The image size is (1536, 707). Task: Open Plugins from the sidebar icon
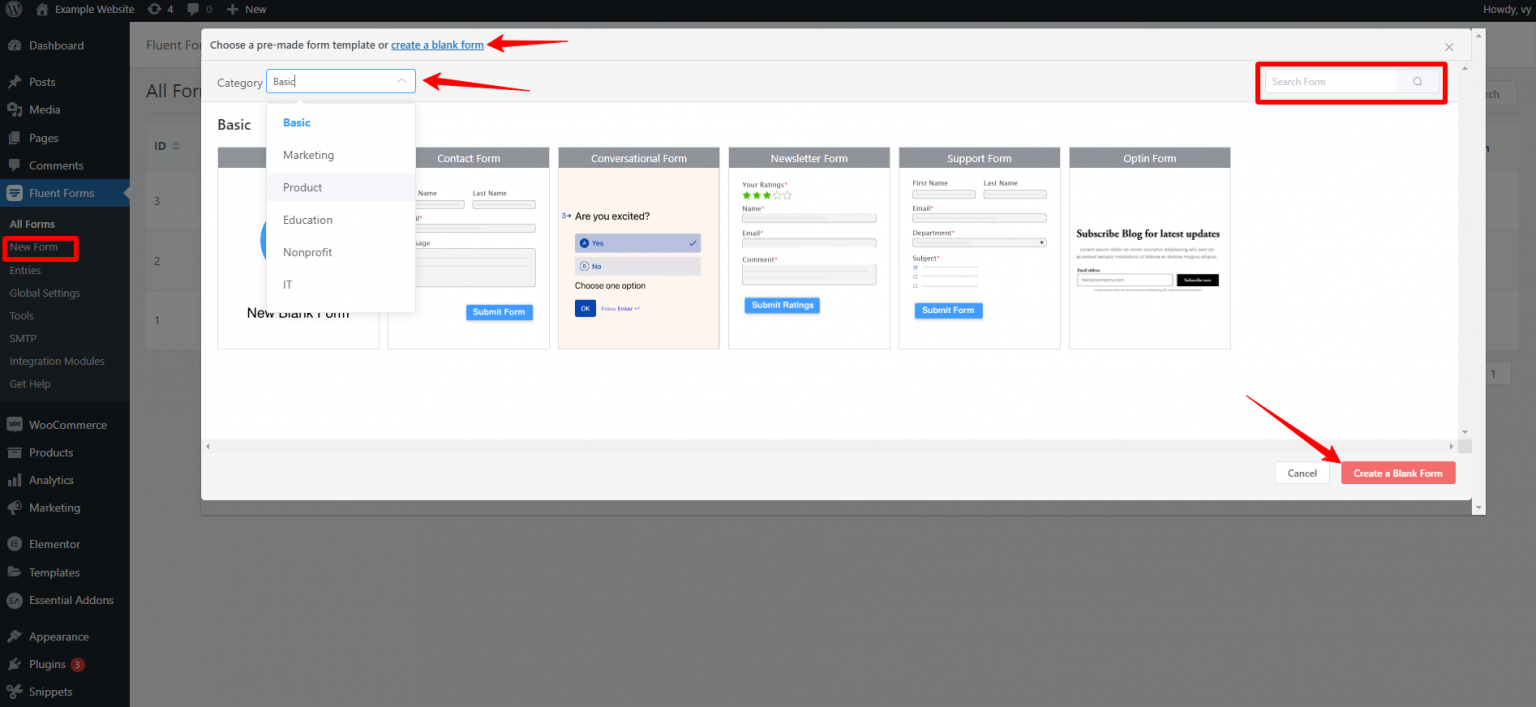[15, 664]
